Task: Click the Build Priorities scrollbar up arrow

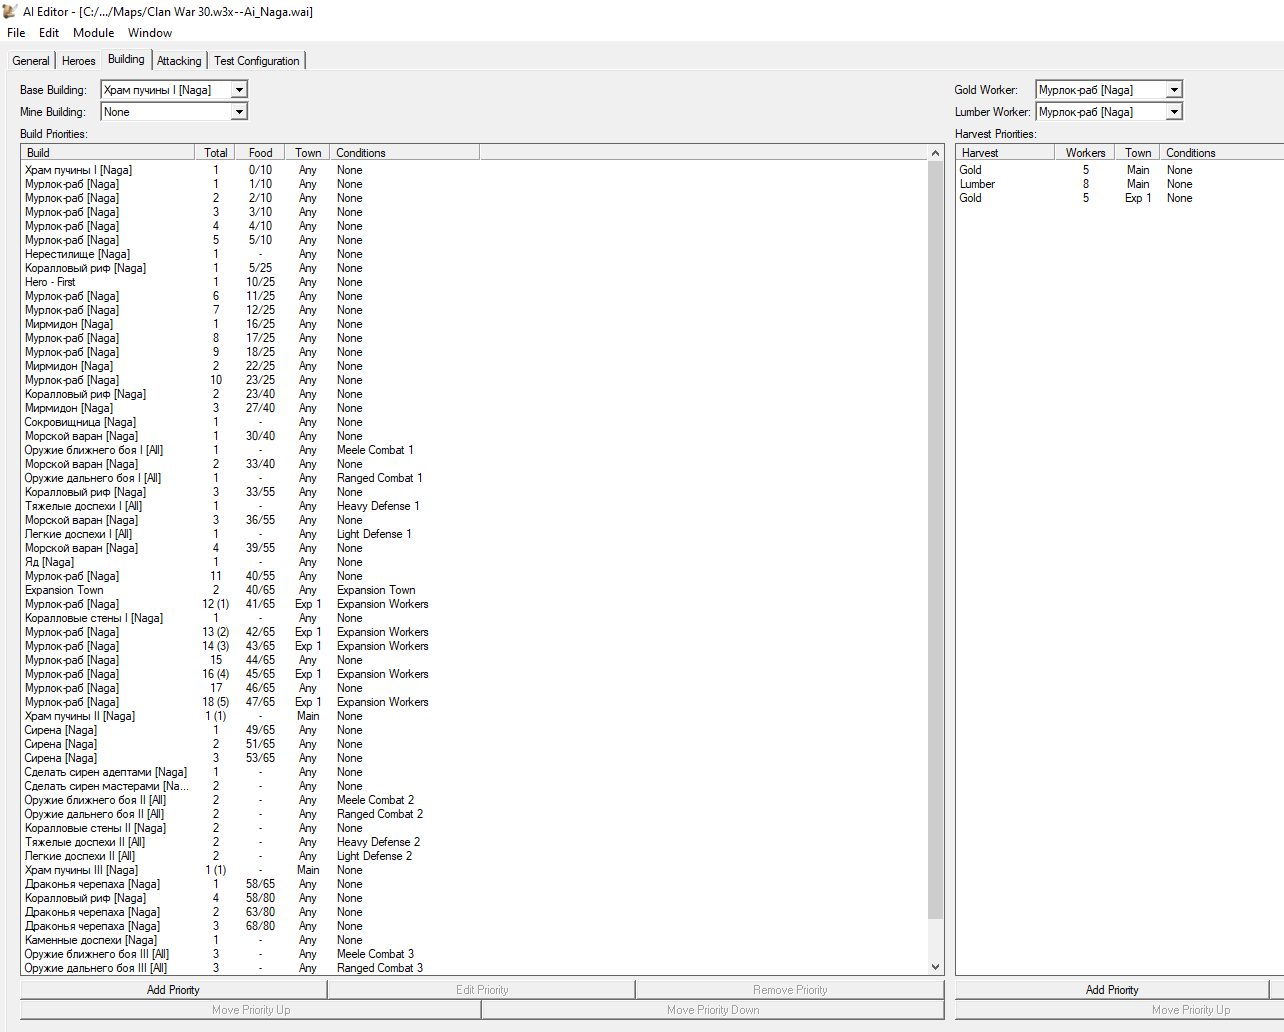Action: click(x=936, y=153)
